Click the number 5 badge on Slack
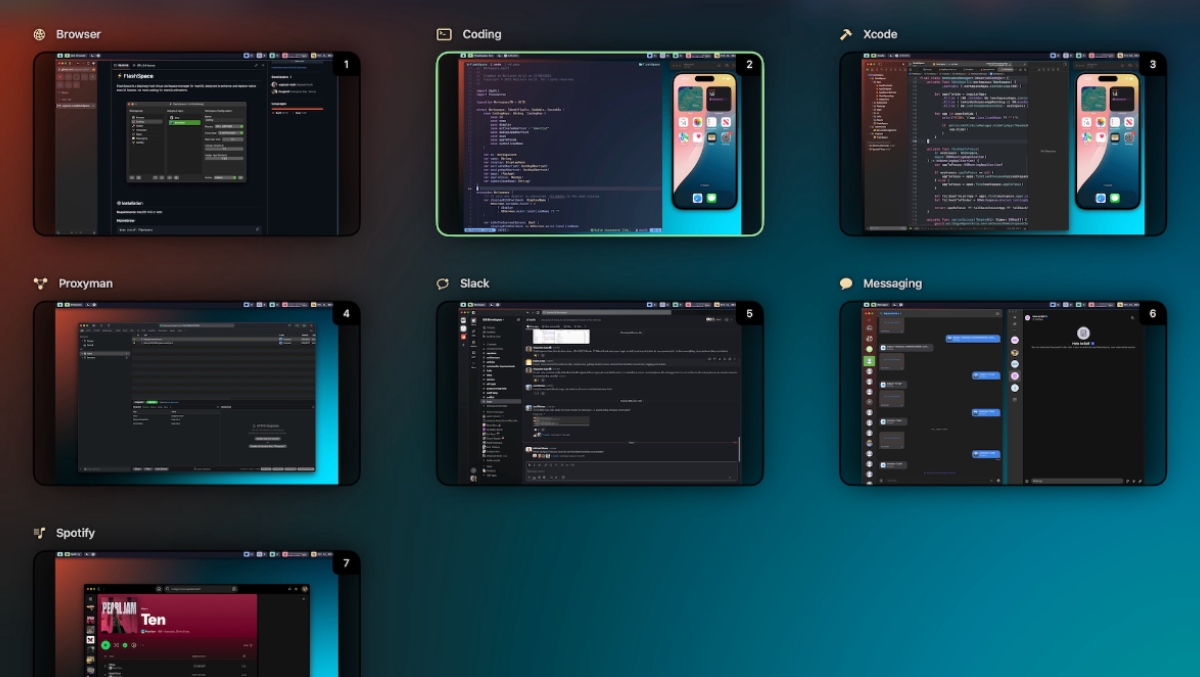The image size is (1200, 677). tap(749, 314)
